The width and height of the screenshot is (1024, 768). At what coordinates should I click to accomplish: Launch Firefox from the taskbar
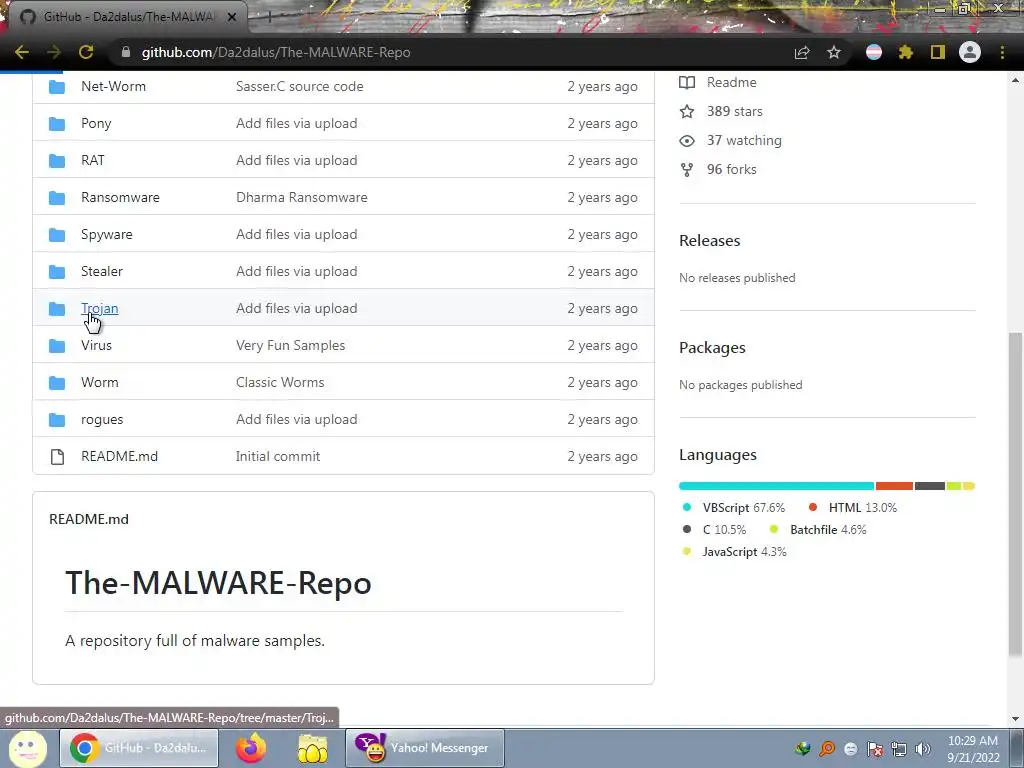point(251,748)
